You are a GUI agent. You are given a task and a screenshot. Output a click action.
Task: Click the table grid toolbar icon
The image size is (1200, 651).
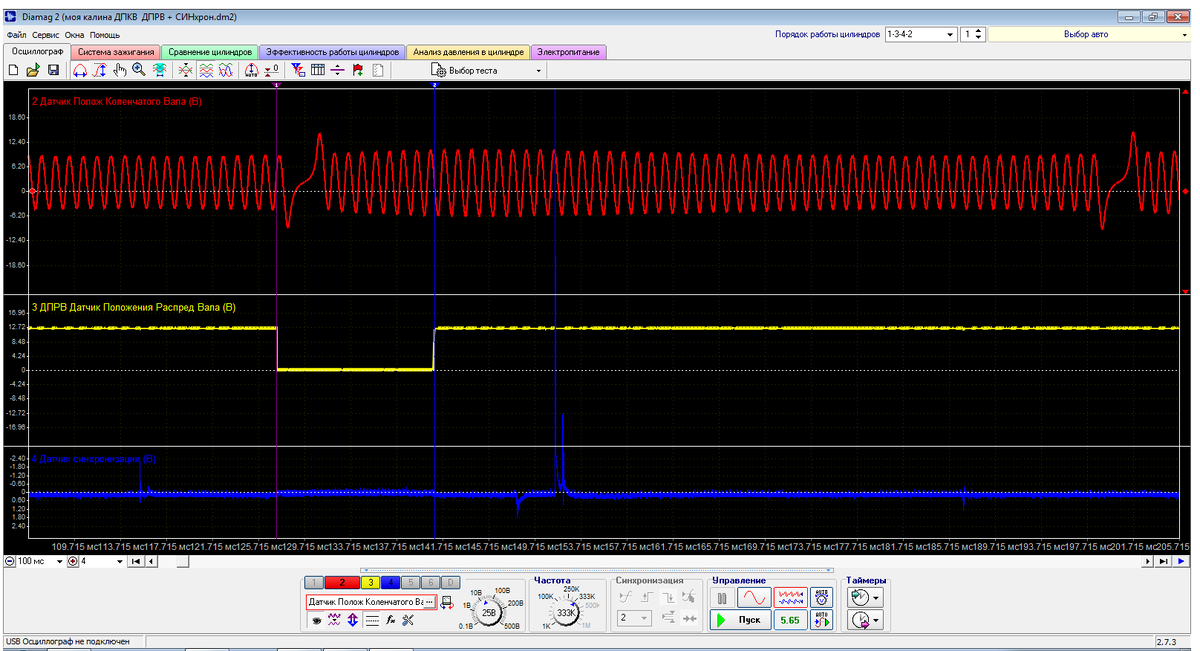coord(318,70)
